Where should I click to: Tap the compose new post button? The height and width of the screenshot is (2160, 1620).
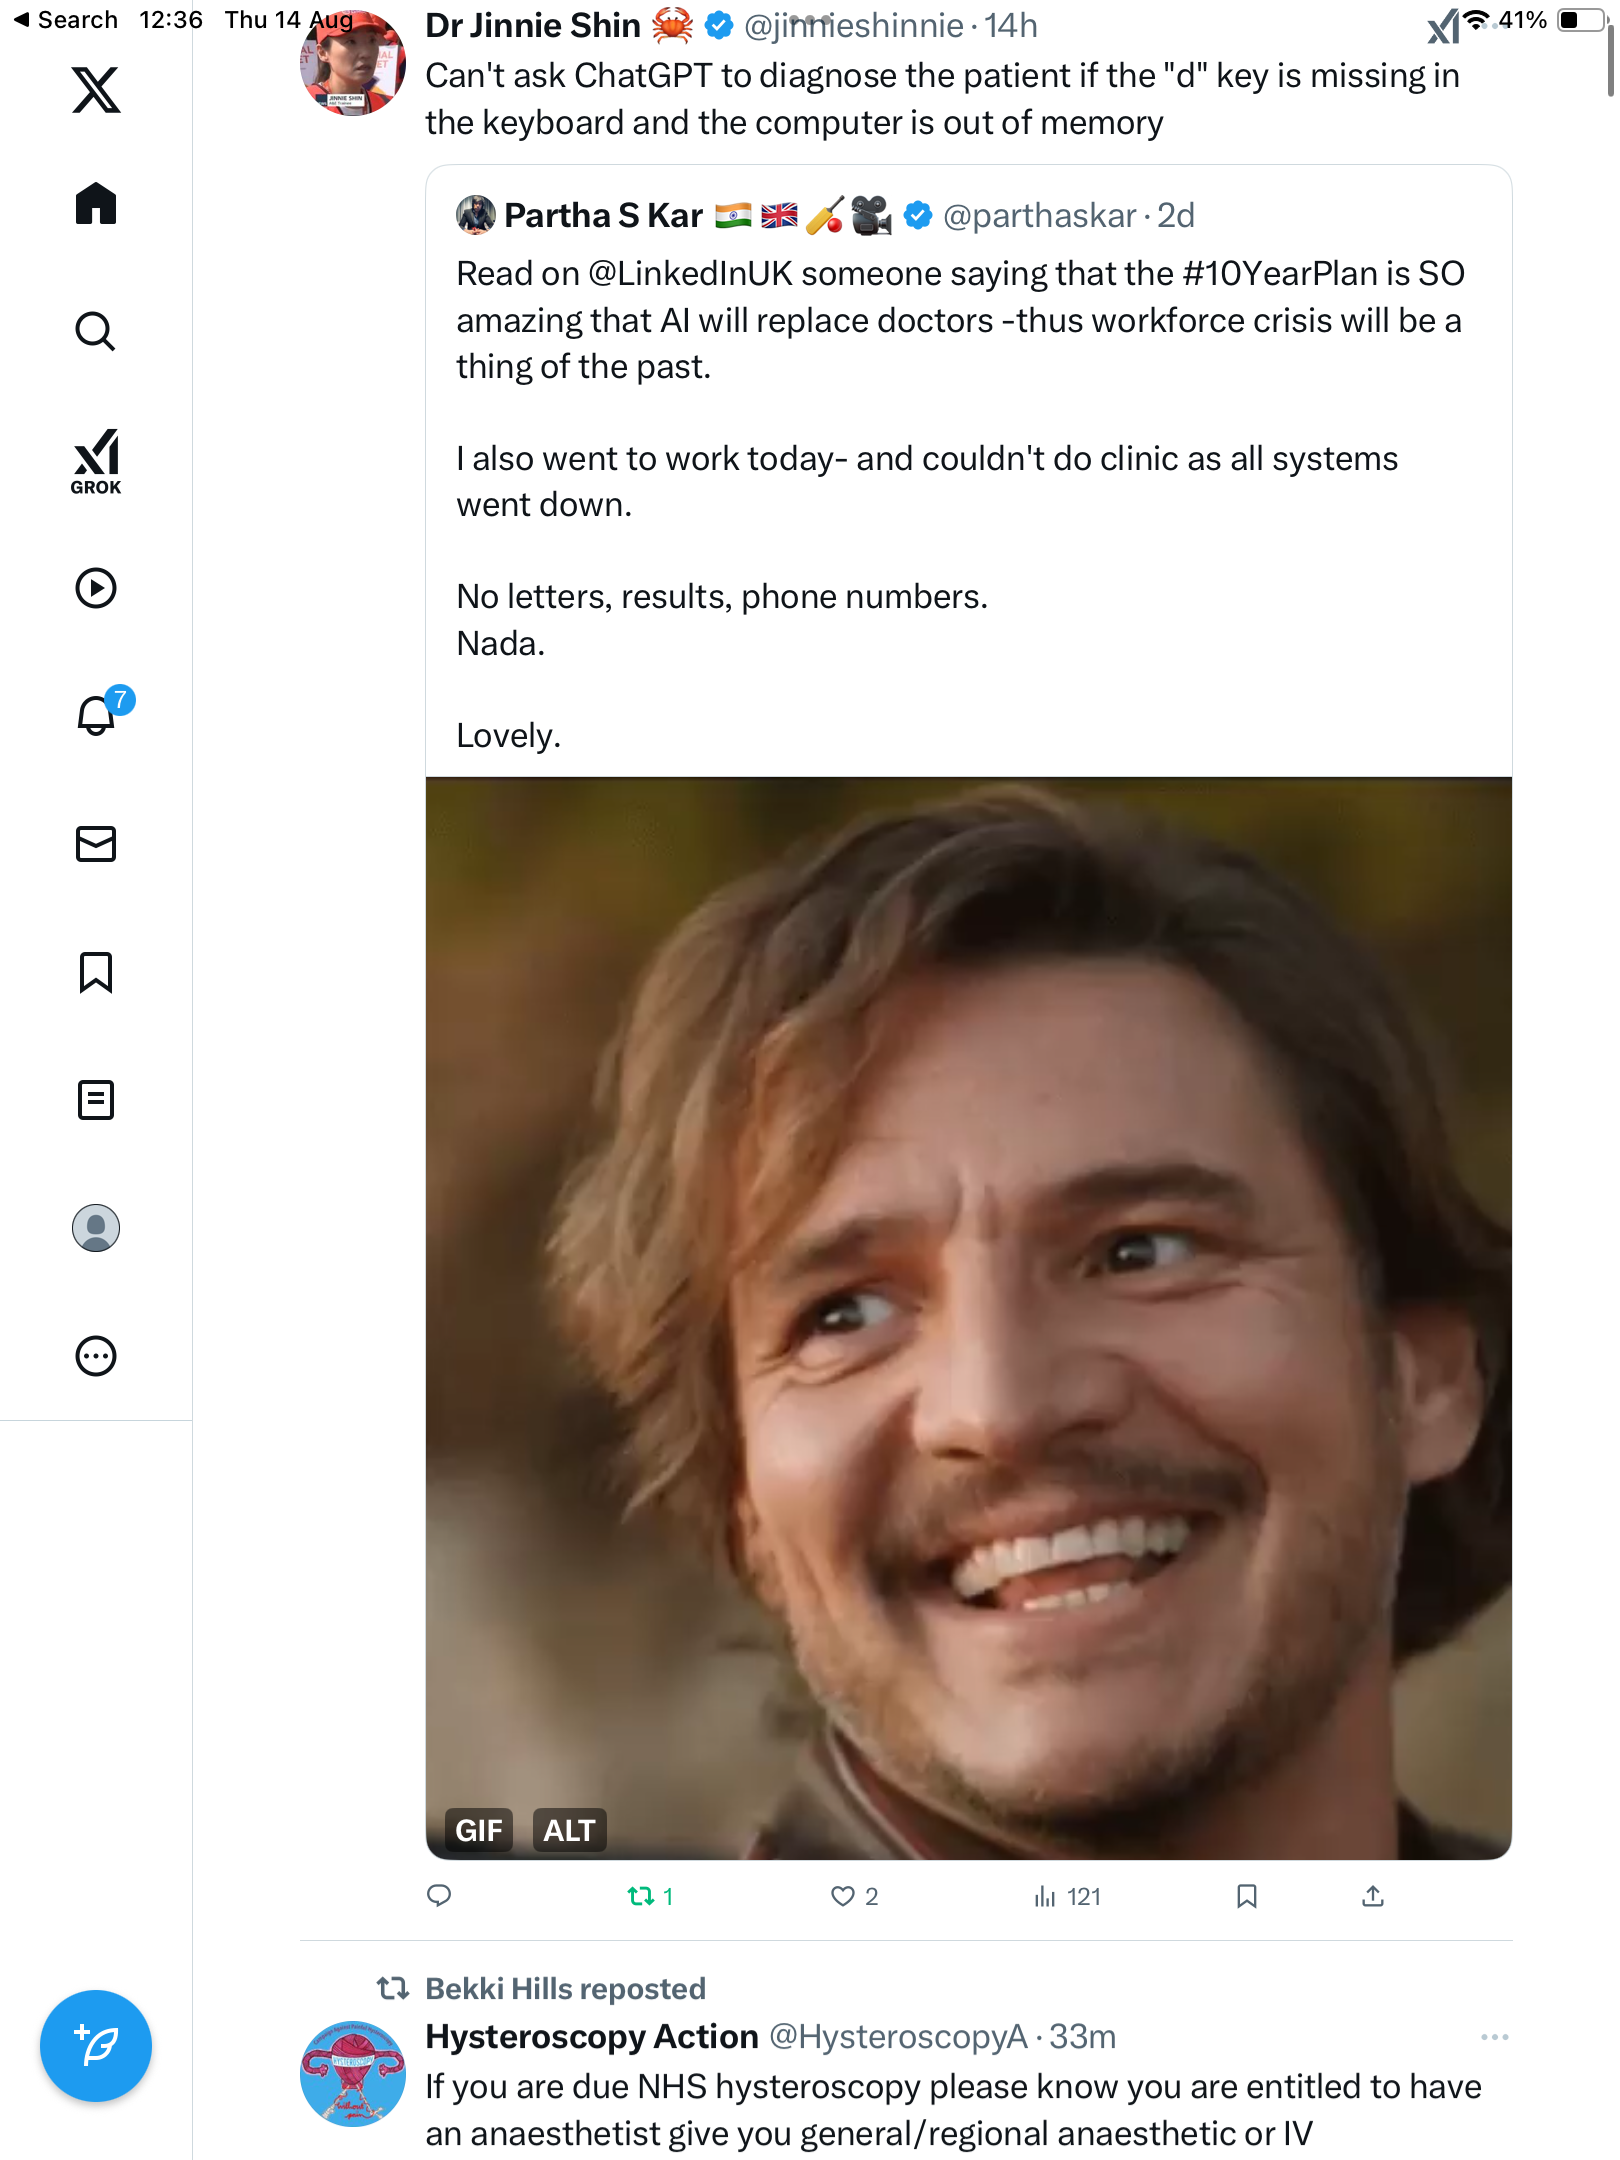click(96, 2046)
